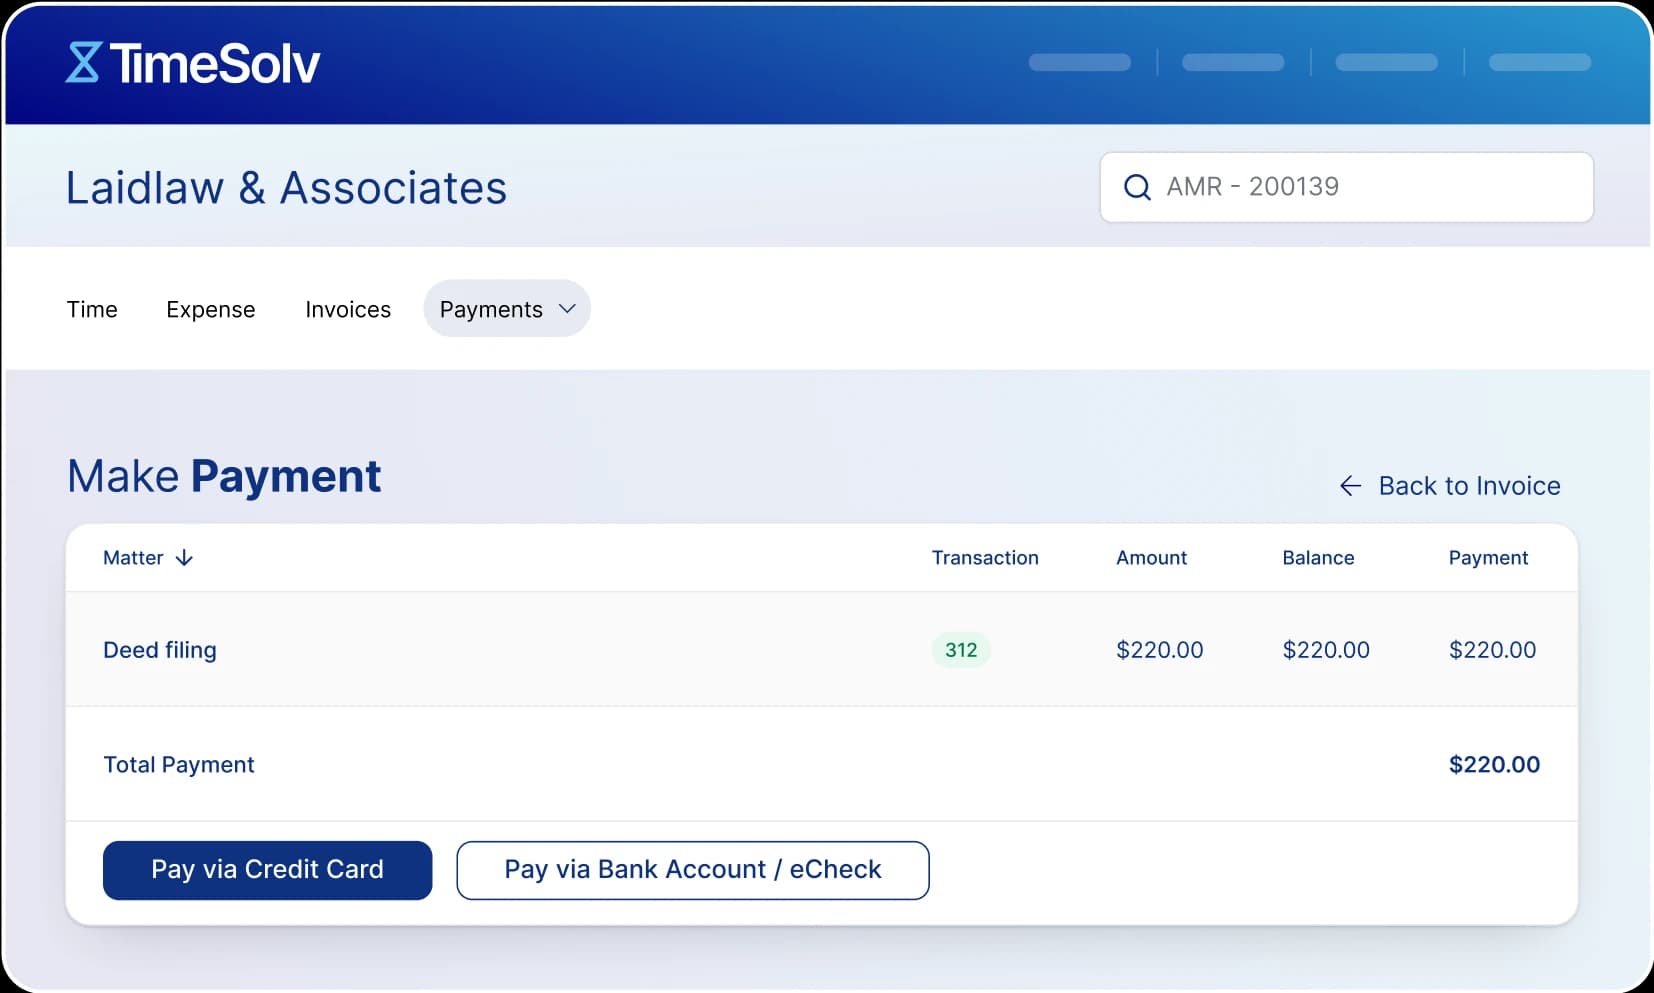Select the green 312 transaction badge
Viewport: 1654px width, 993px height.
point(960,650)
